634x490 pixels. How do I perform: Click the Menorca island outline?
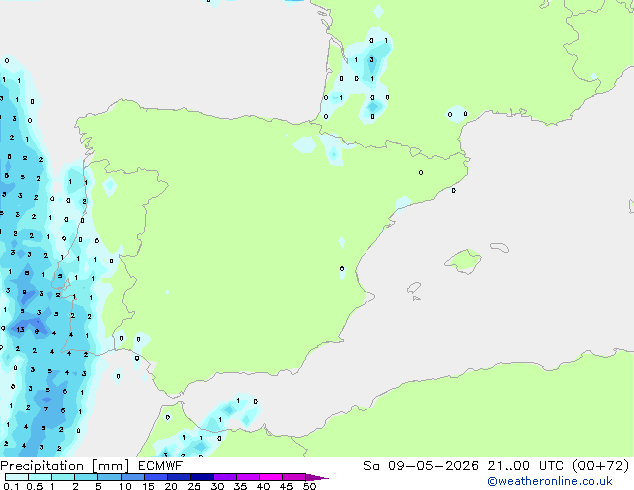tap(499, 247)
